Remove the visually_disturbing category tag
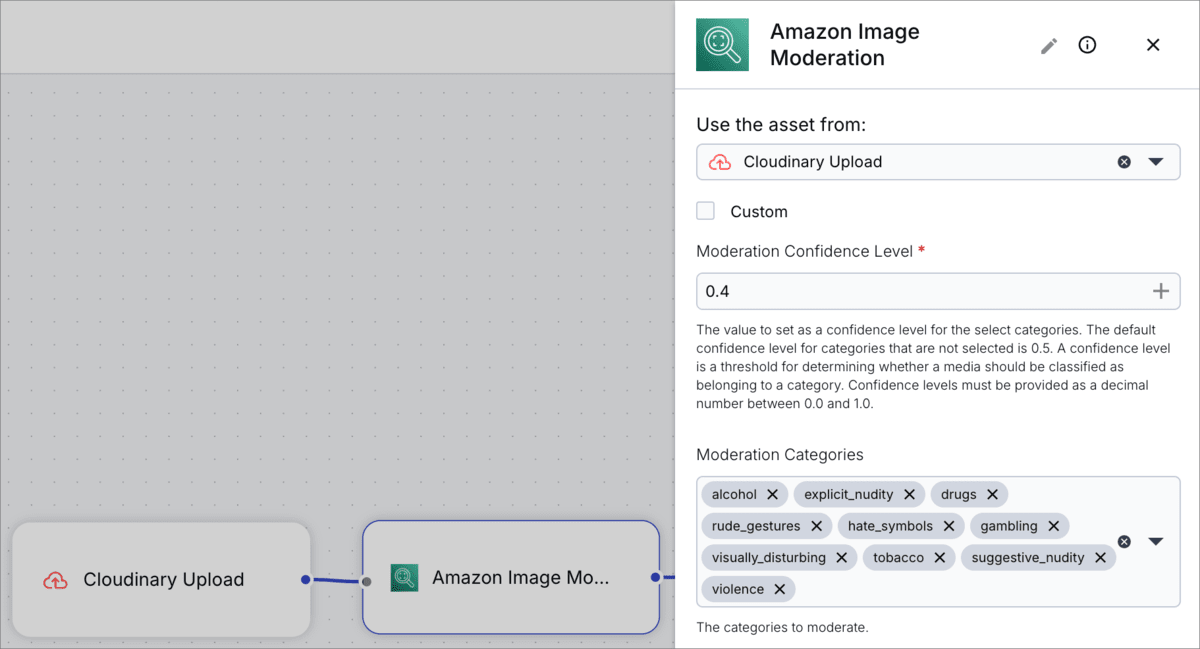This screenshot has width=1200, height=649. (841, 557)
